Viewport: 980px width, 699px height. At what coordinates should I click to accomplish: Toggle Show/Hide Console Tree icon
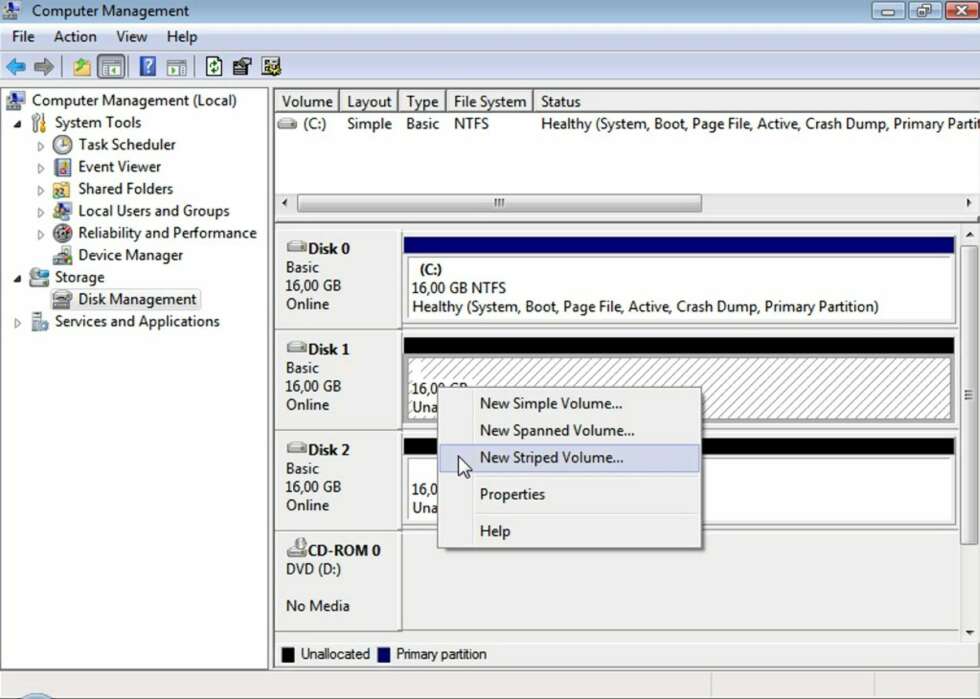(x=112, y=66)
